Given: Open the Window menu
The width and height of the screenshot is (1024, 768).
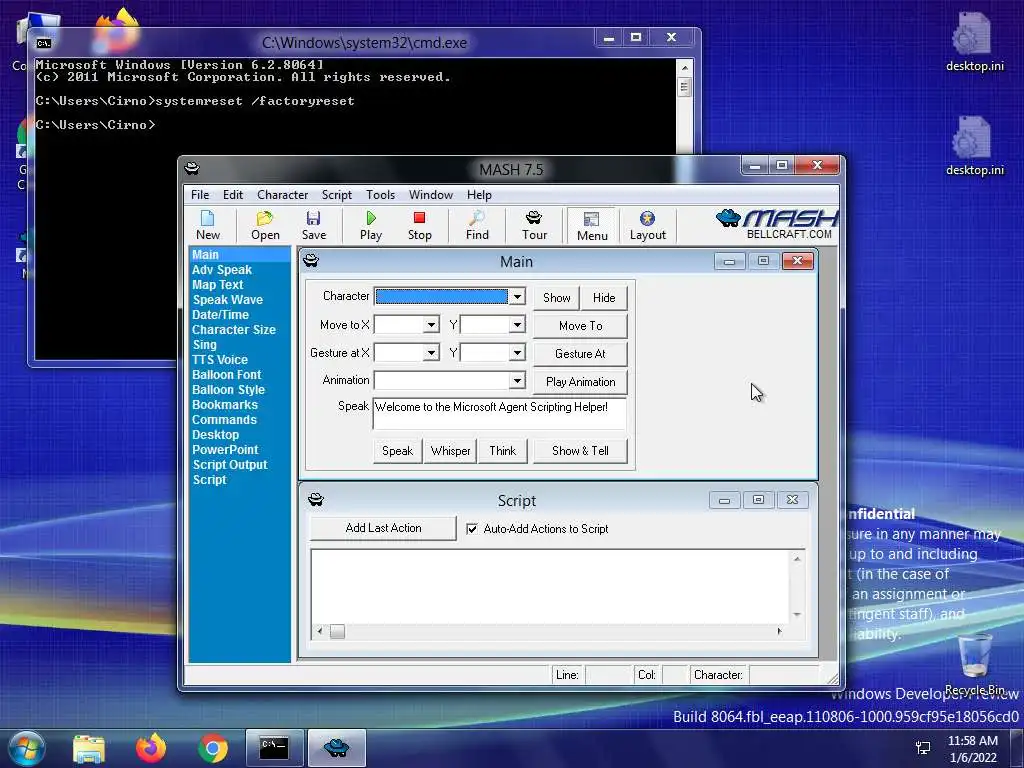Looking at the screenshot, I should tap(430, 195).
